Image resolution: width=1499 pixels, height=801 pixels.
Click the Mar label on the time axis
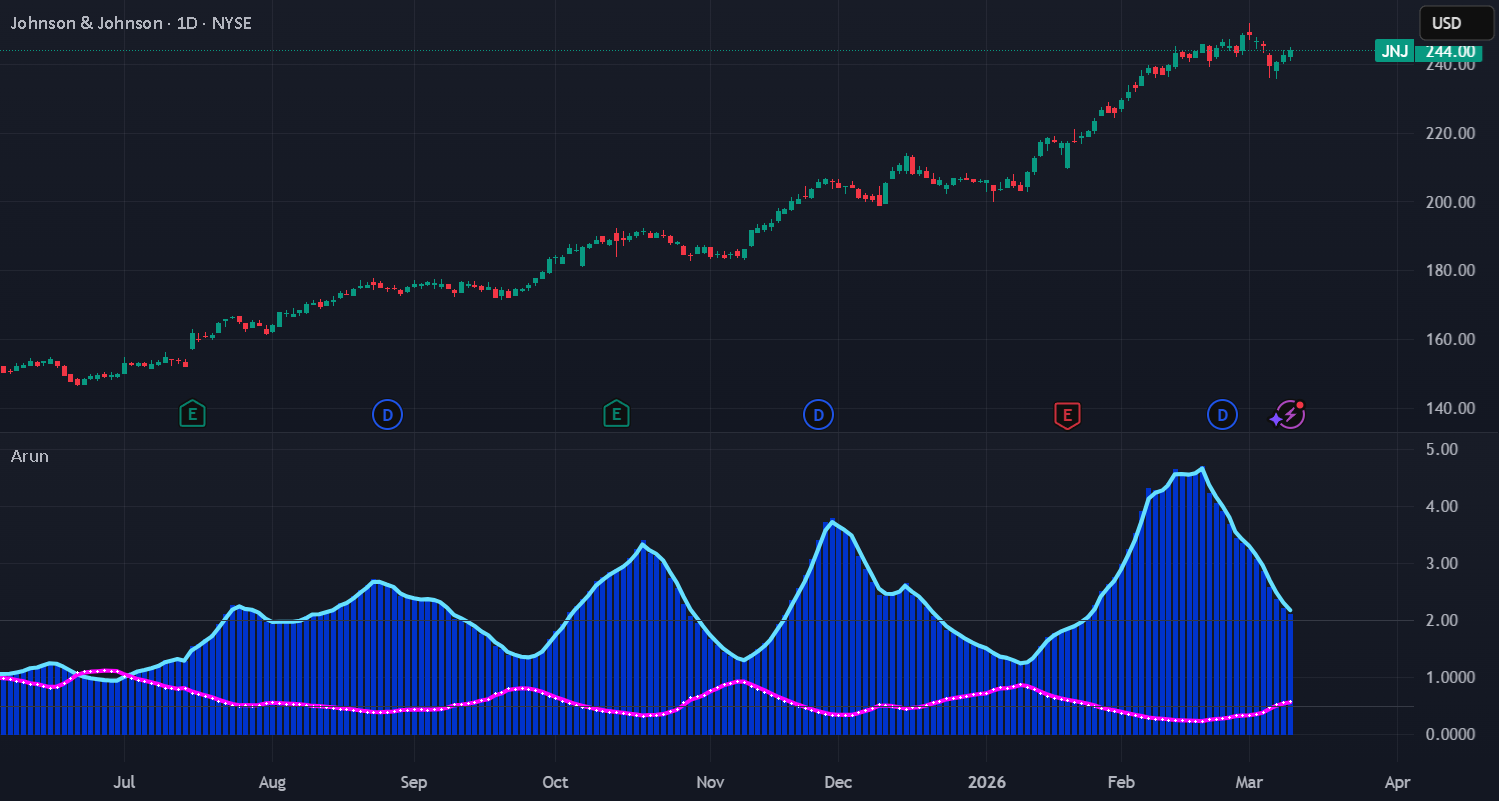pyautogui.click(x=1250, y=780)
